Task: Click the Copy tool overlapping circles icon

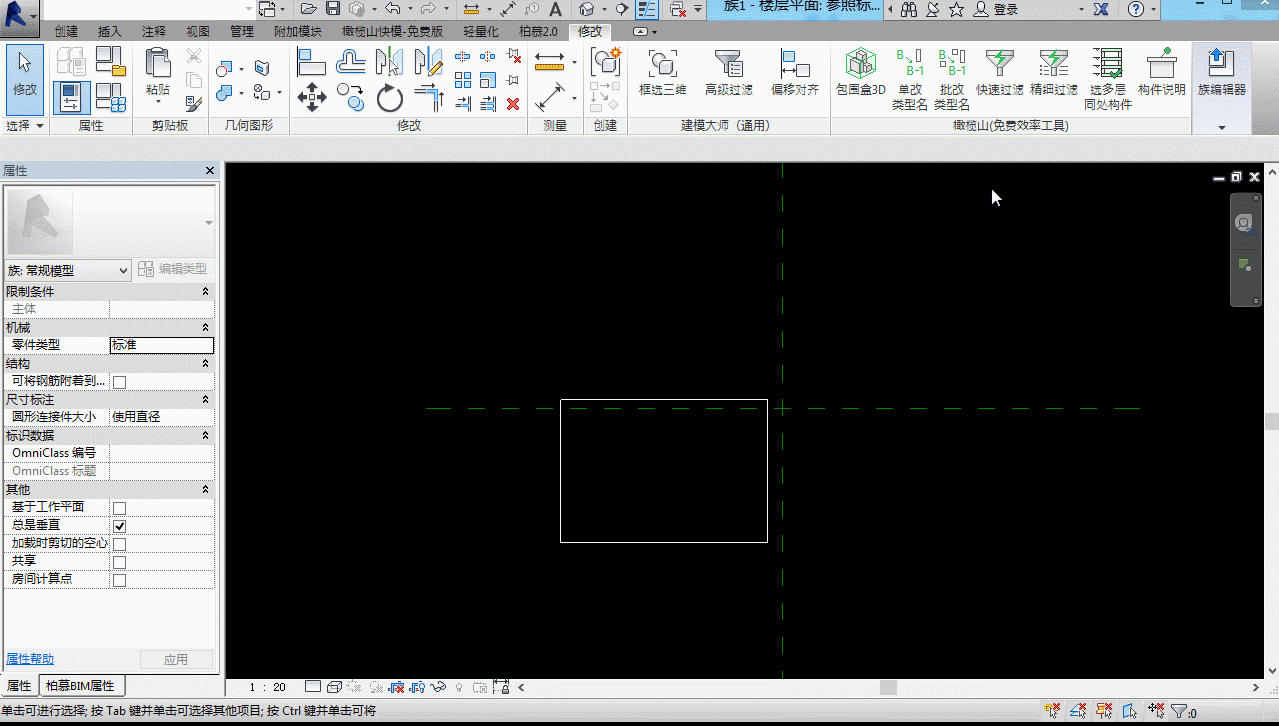Action: coord(350,97)
